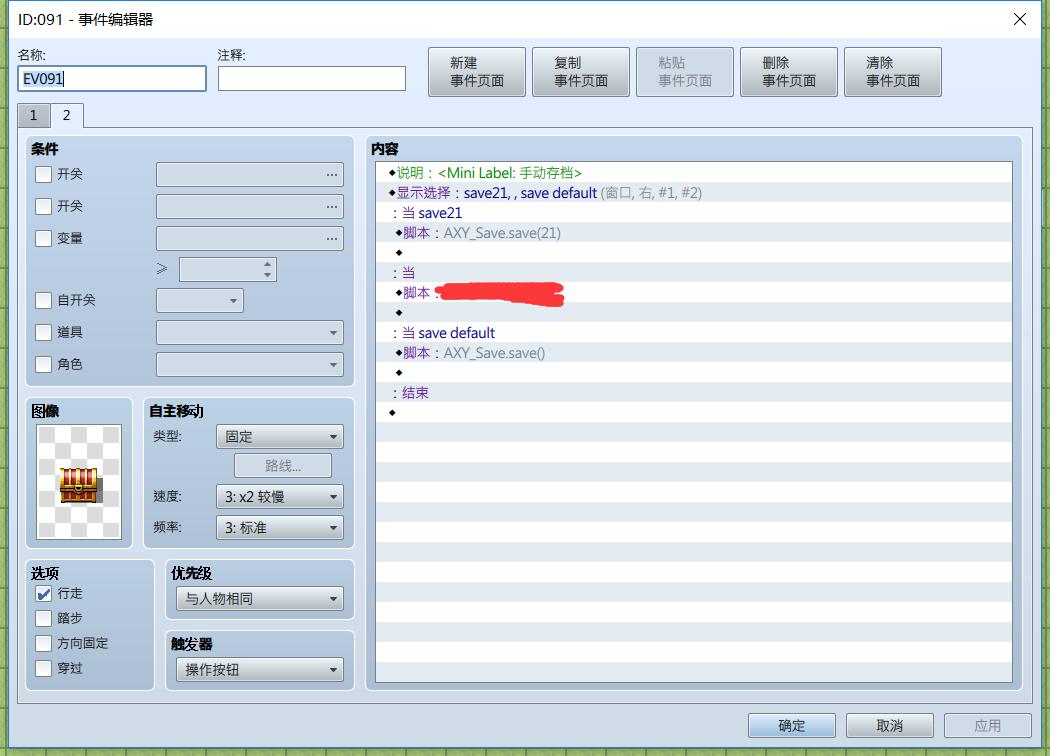Click 粘贴事件页面 button

[x=684, y=72]
